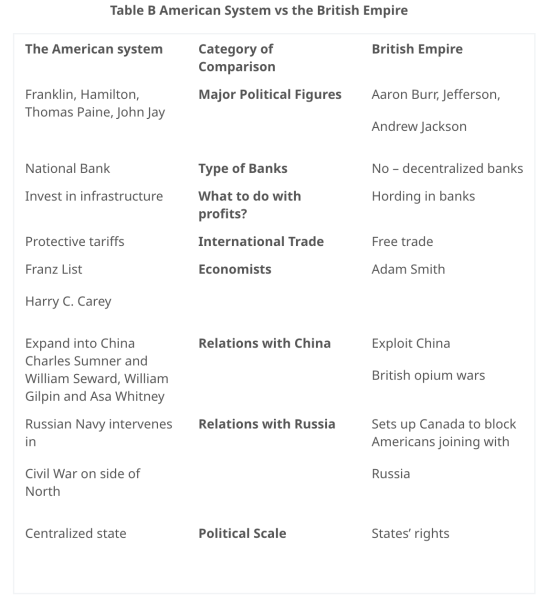Select 'Invest in infrastructure' text
The height and width of the screenshot is (600, 548).
(x=94, y=196)
